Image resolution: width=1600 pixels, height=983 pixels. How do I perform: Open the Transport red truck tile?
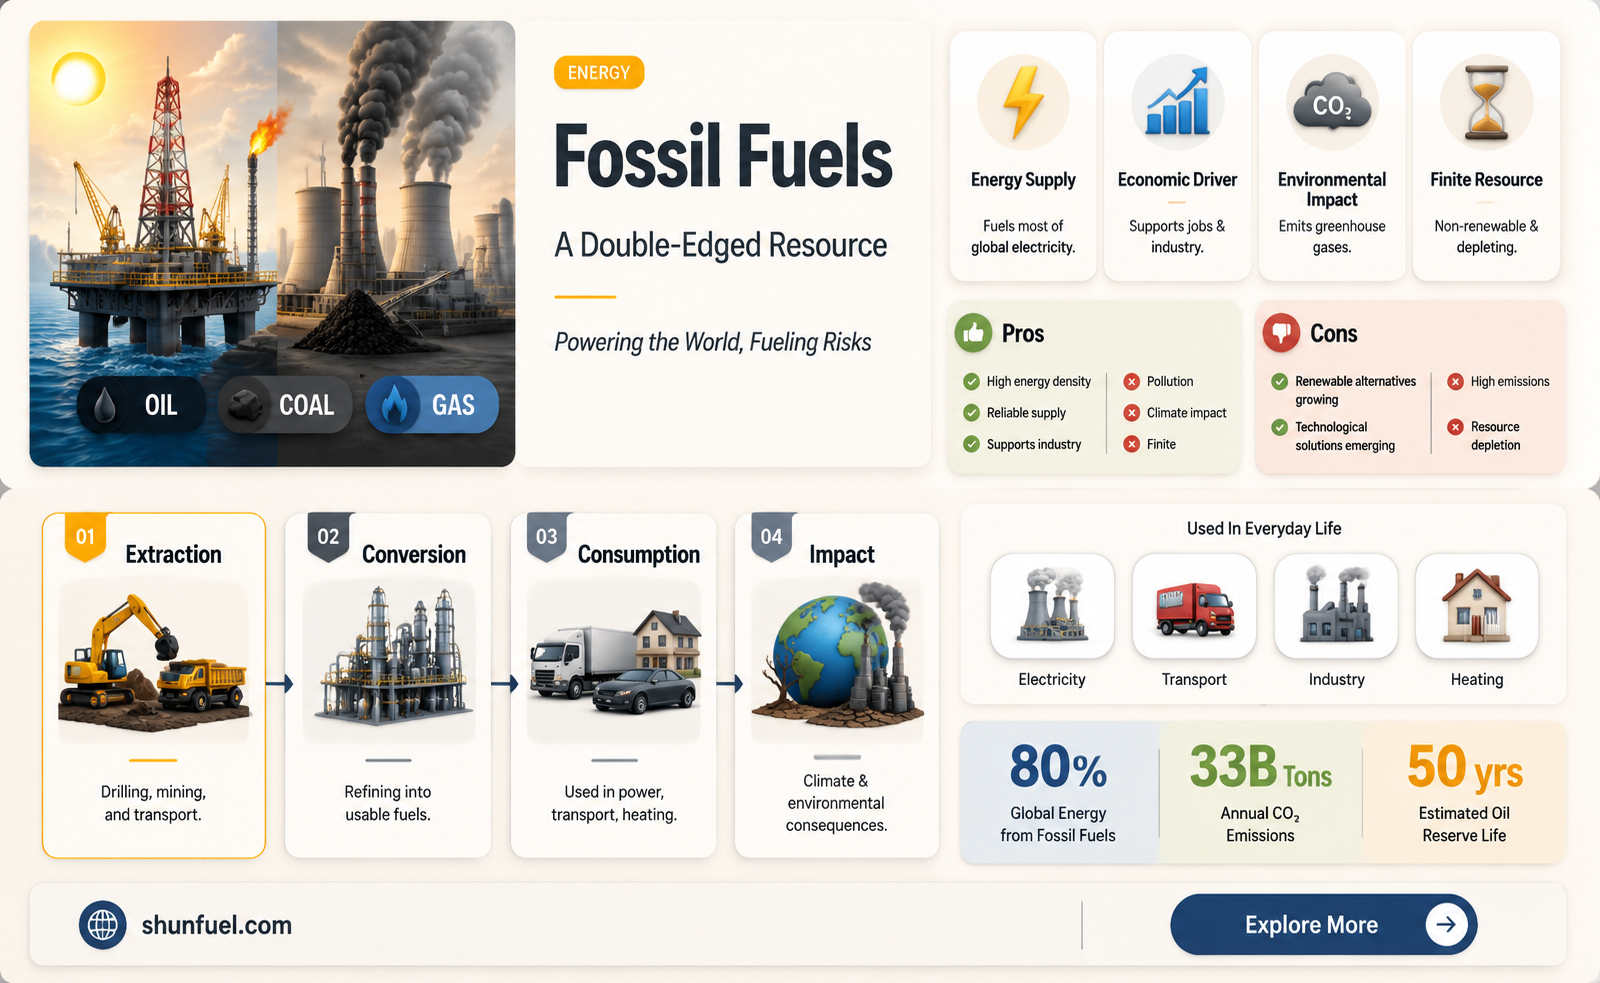pyautogui.click(x=1194, y=606)
